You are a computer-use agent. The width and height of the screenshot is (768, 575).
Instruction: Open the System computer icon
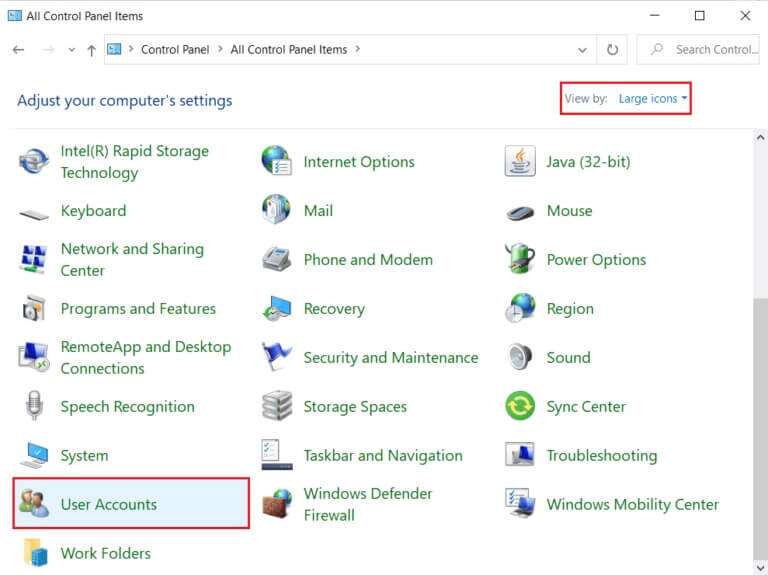[34, 455]
